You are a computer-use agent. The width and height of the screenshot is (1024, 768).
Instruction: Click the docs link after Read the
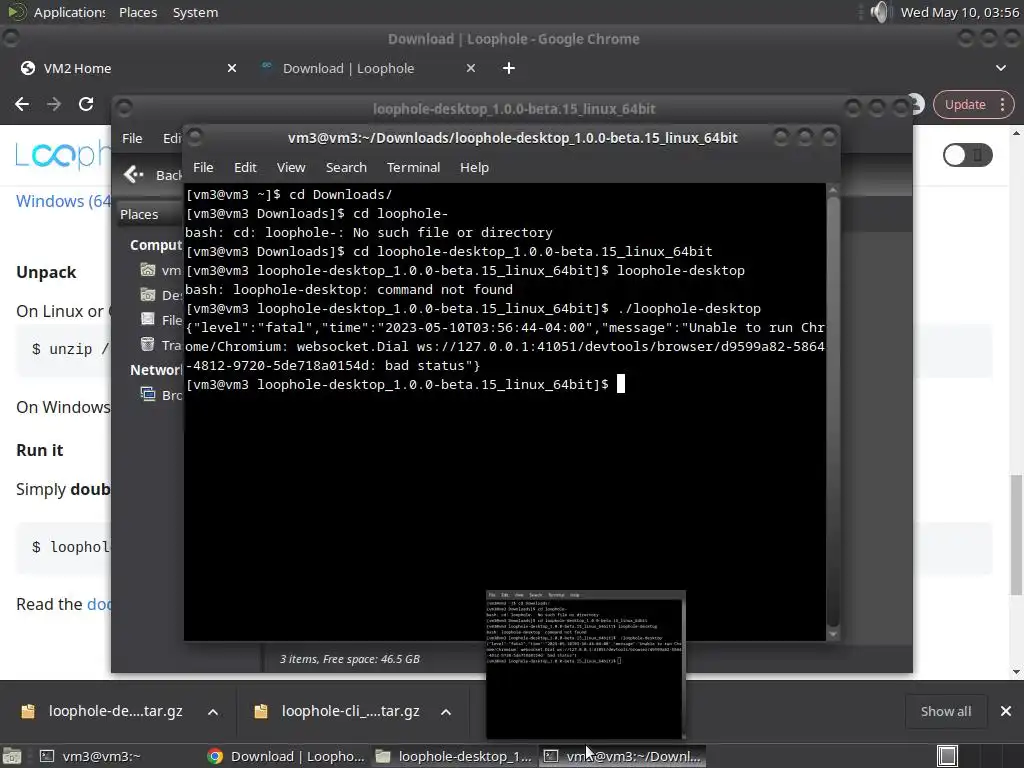(99, 605)
